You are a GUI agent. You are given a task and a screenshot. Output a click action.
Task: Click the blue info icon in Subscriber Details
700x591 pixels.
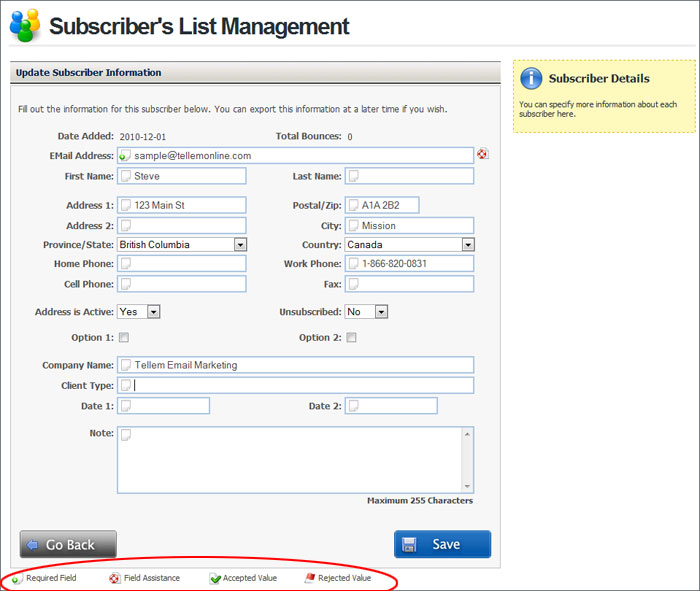pyautogui.click(x=531, y=78)
